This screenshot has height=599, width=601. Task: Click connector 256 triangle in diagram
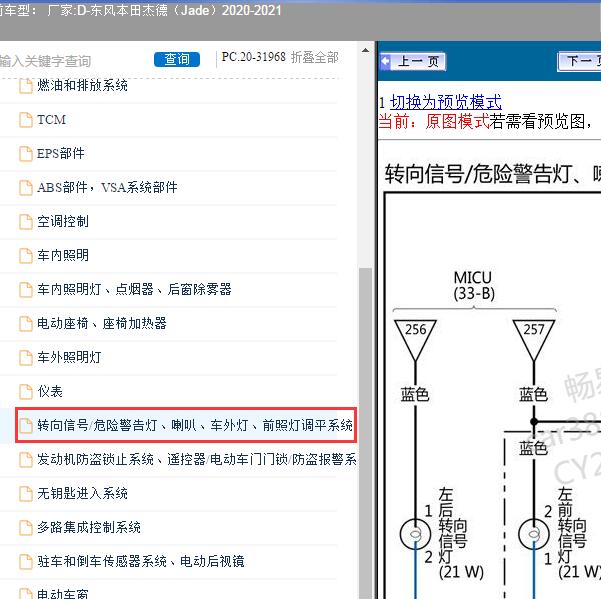[415, 340]
